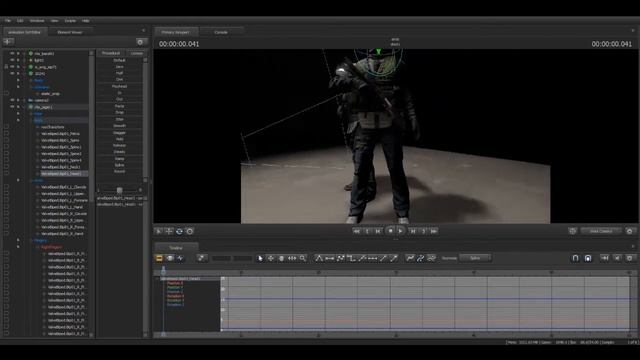Jump to first frame with rewind button

tap(356, 231)
